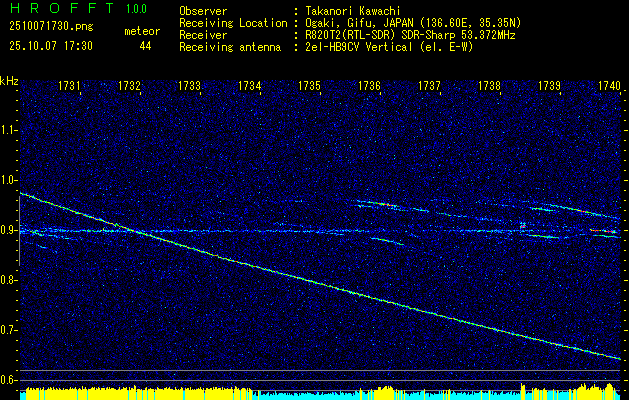Click the Observer field label

point(203,11)
